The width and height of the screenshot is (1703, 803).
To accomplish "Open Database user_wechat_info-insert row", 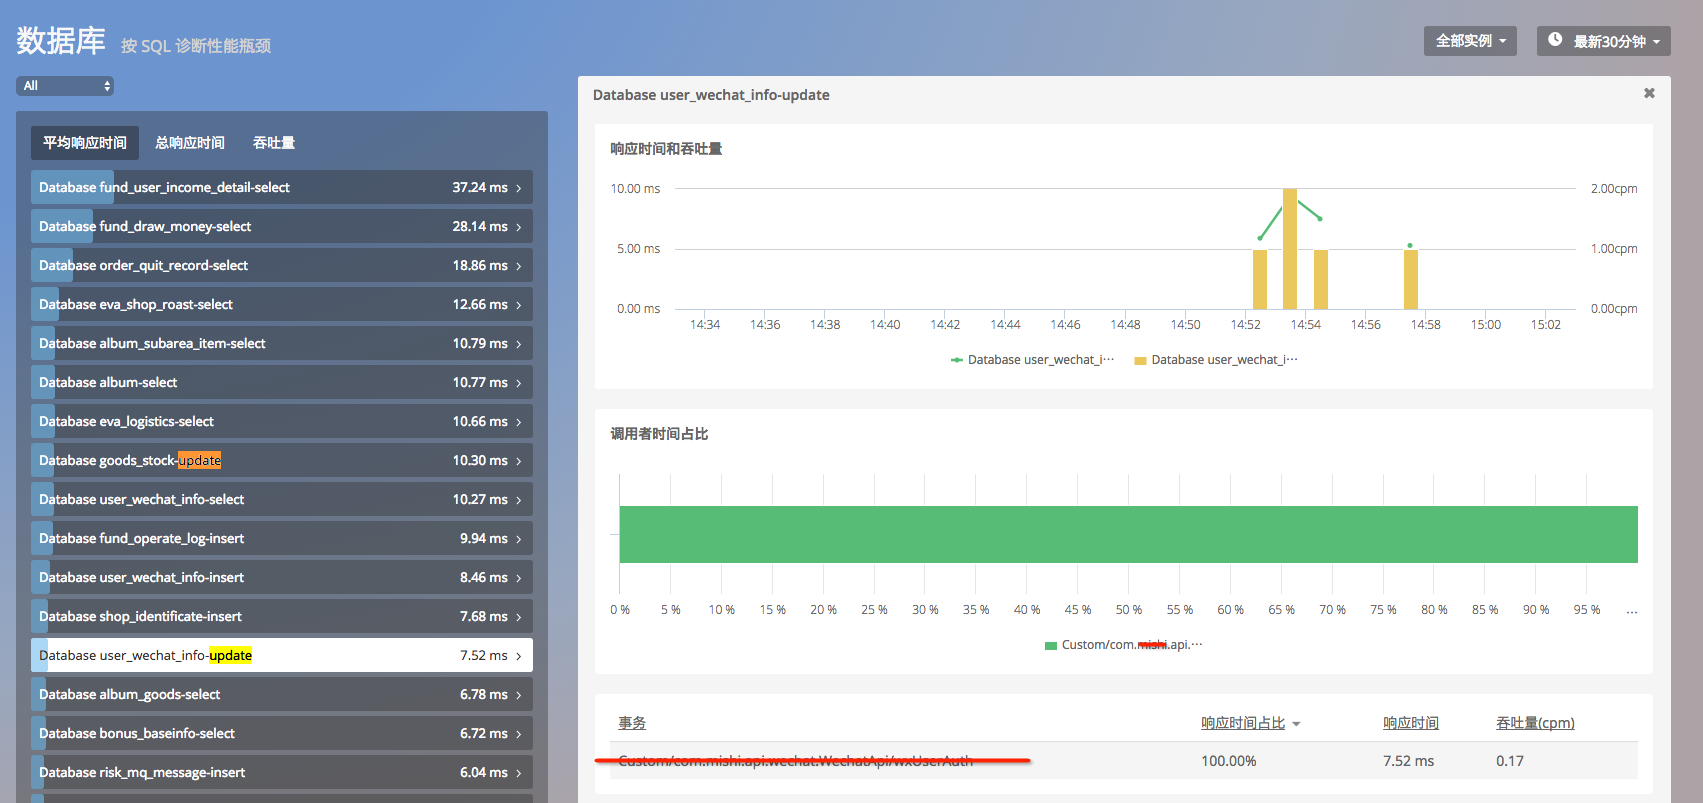I will 282,577.
